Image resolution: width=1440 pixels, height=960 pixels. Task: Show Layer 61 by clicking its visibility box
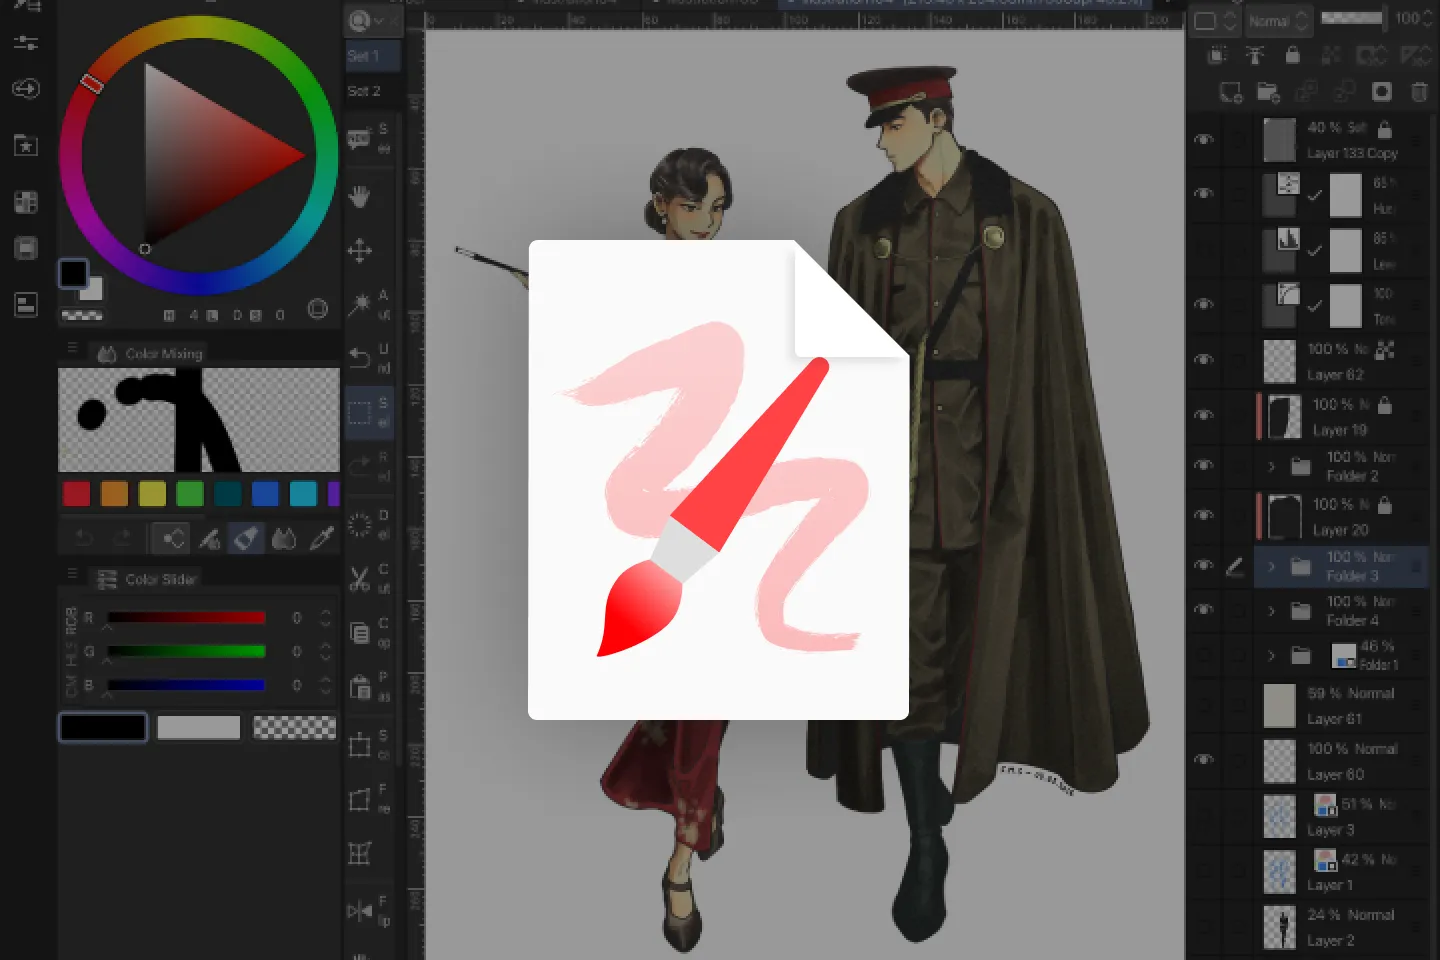pos(1204,705)
